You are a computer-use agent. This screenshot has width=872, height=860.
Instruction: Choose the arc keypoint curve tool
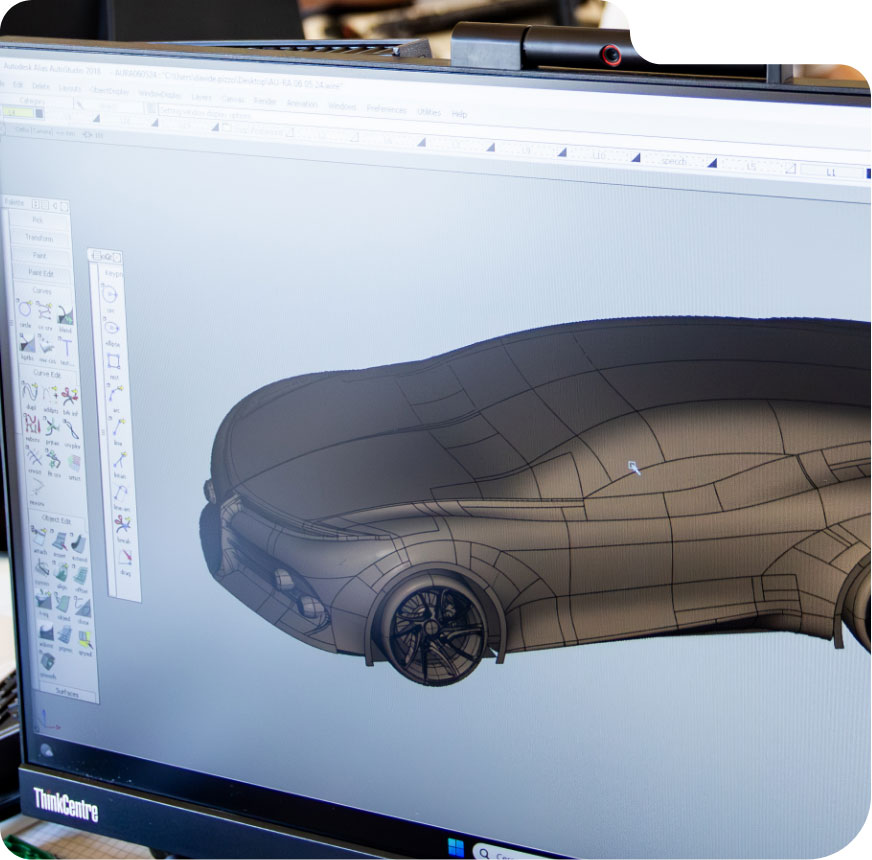pos(116,393)
